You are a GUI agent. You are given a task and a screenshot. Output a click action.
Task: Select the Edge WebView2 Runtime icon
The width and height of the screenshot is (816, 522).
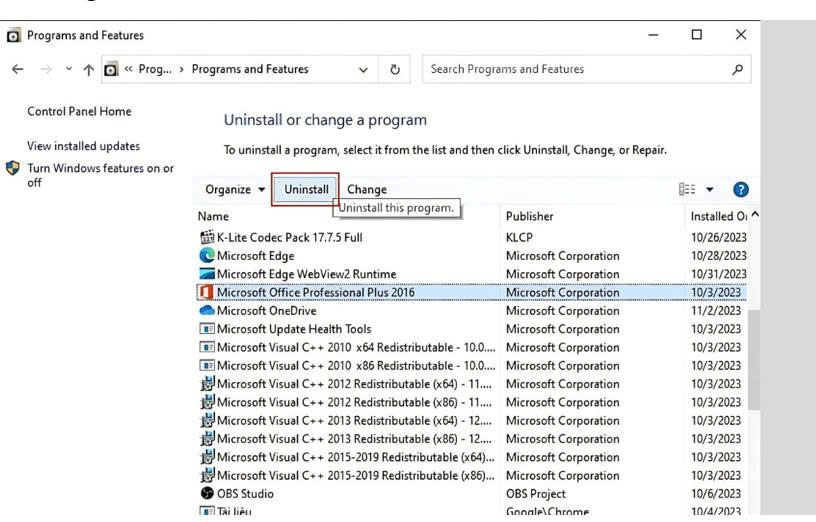click(x=207, y=274)
